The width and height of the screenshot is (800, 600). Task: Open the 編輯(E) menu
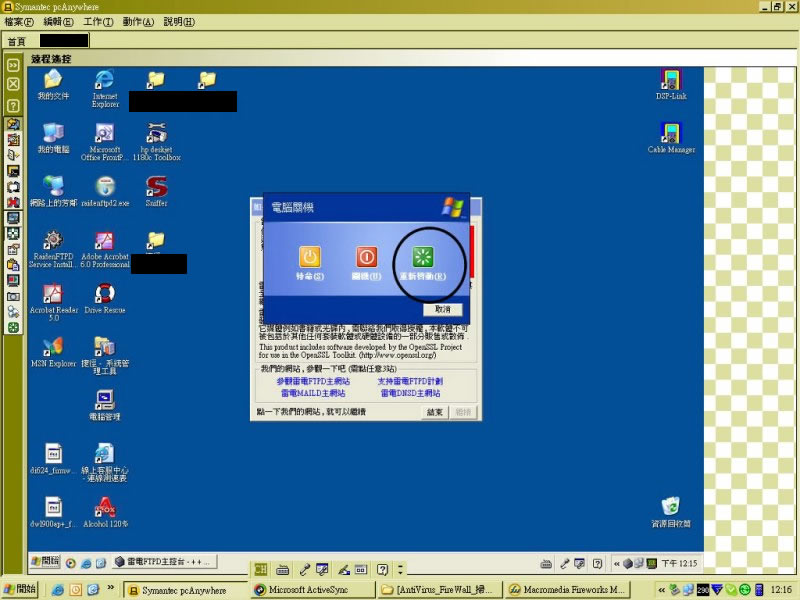click(59, 22)
